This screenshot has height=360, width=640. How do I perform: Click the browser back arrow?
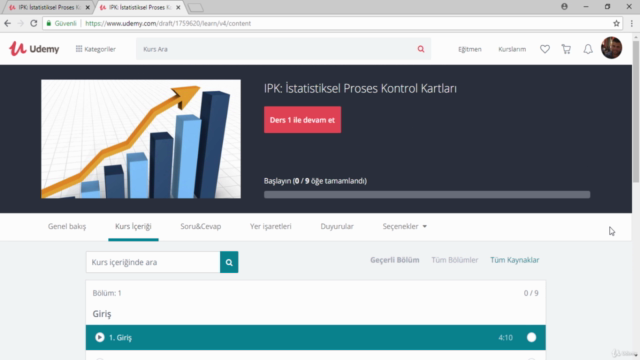click(7, 23)
